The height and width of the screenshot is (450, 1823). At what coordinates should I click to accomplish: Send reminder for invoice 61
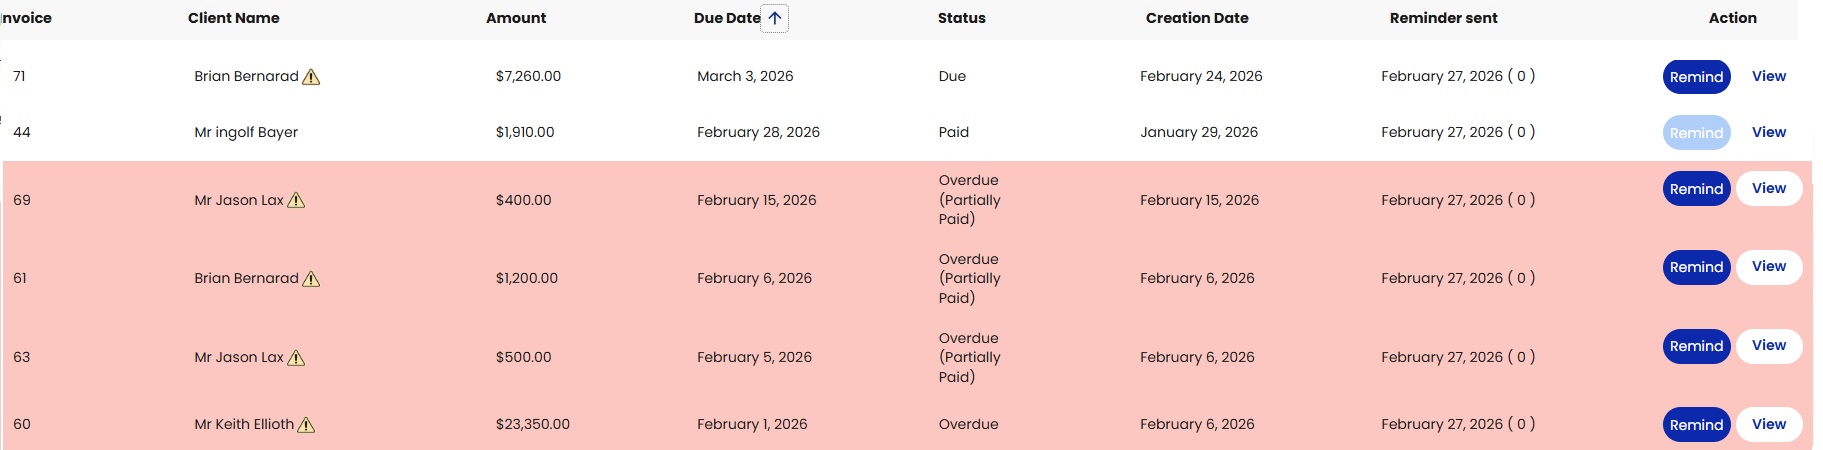(1696, 267)
